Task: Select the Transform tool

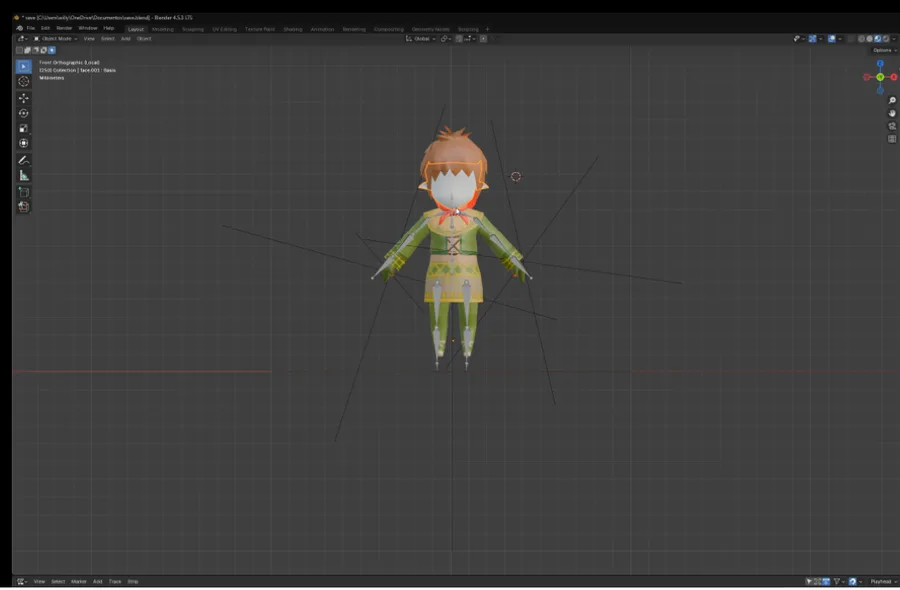Action: pyautogui.click(x=24, y=143)
